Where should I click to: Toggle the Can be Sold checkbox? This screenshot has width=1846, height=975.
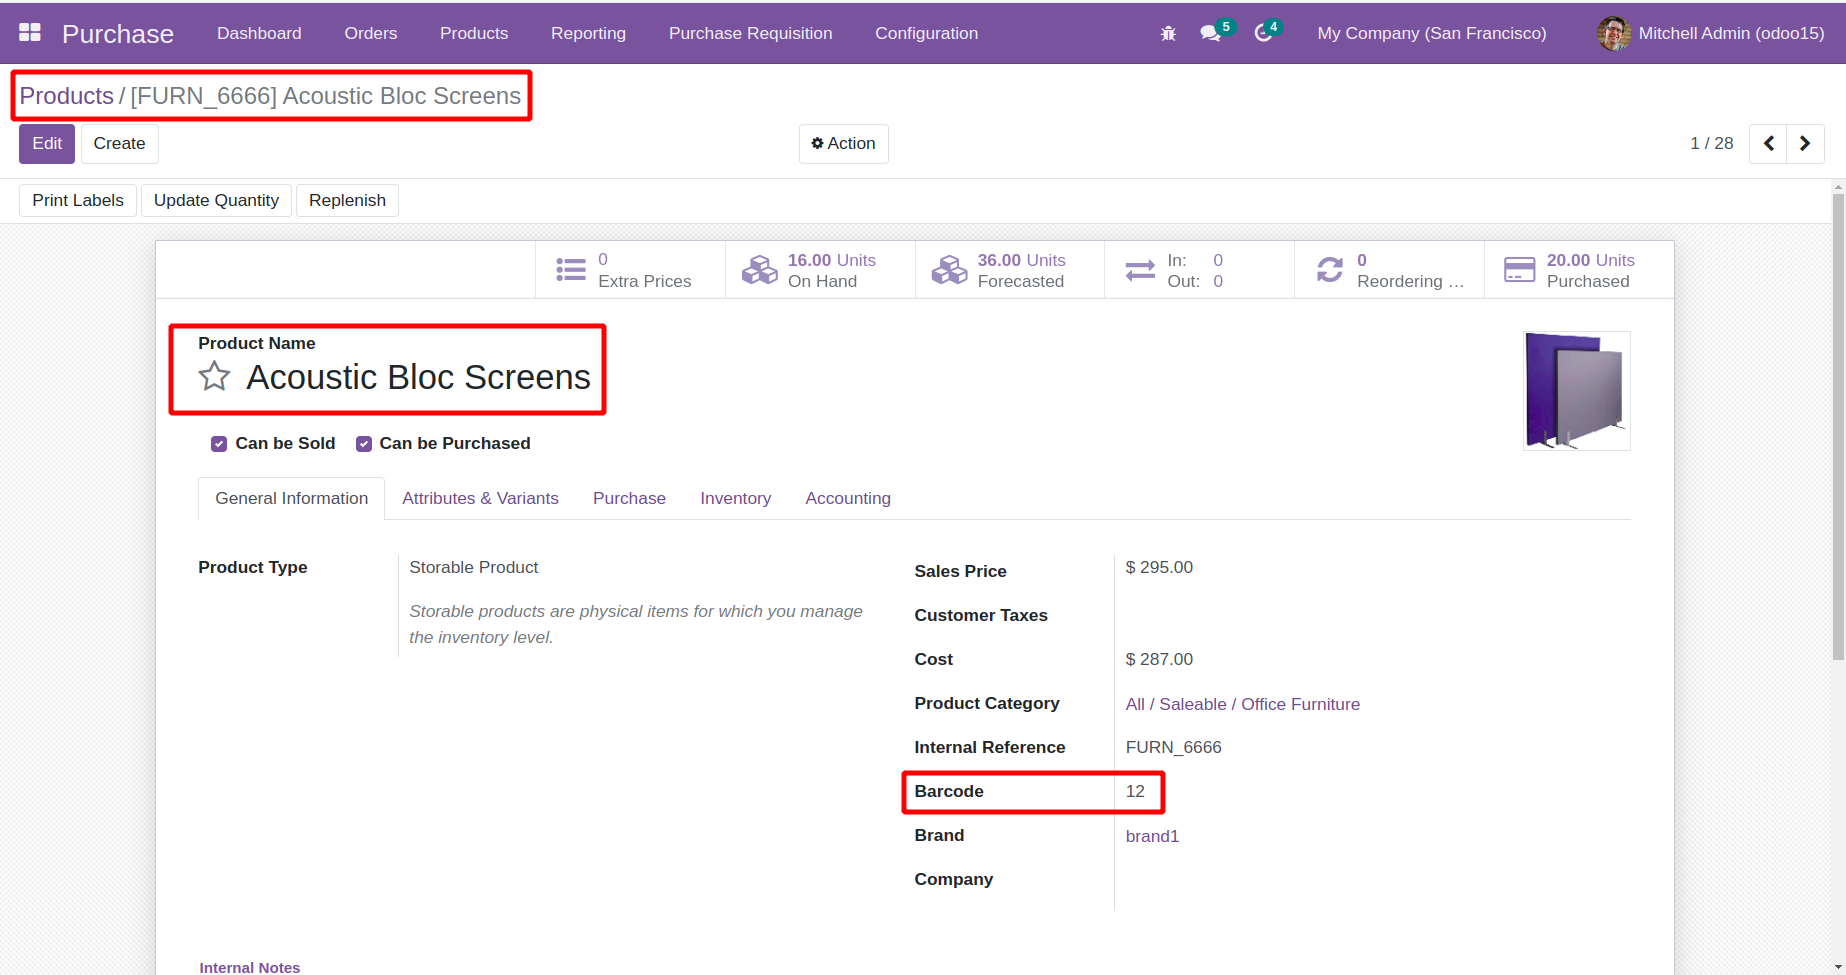pyautogui.click(x=219, y=444)
